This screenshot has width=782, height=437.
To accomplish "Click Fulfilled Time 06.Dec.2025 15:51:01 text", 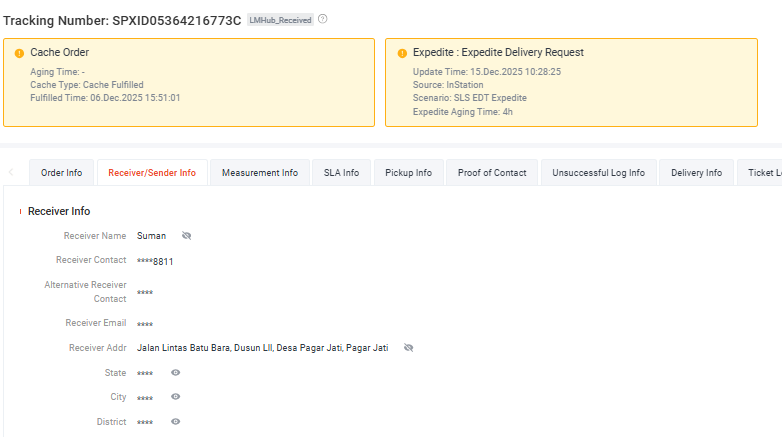I will [105, 98].
